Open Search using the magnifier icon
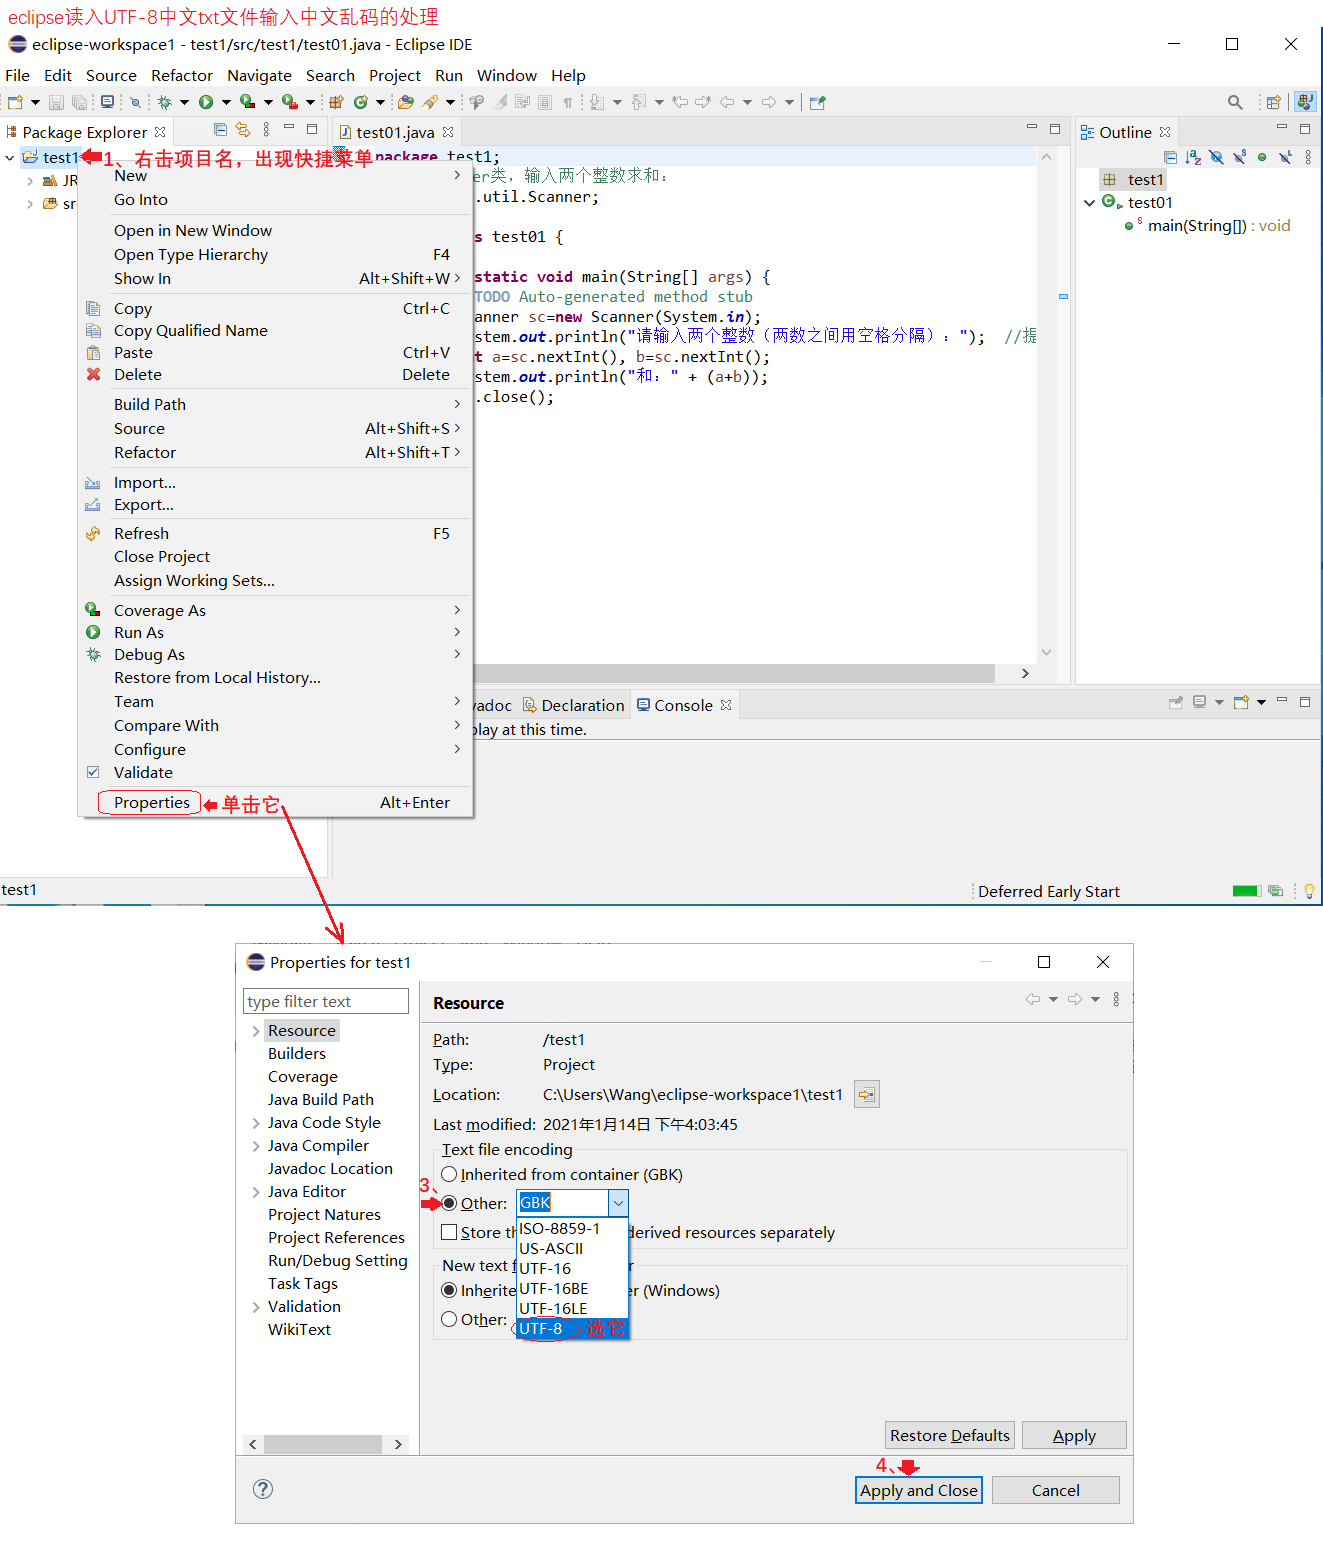 tap(1235, 101)
